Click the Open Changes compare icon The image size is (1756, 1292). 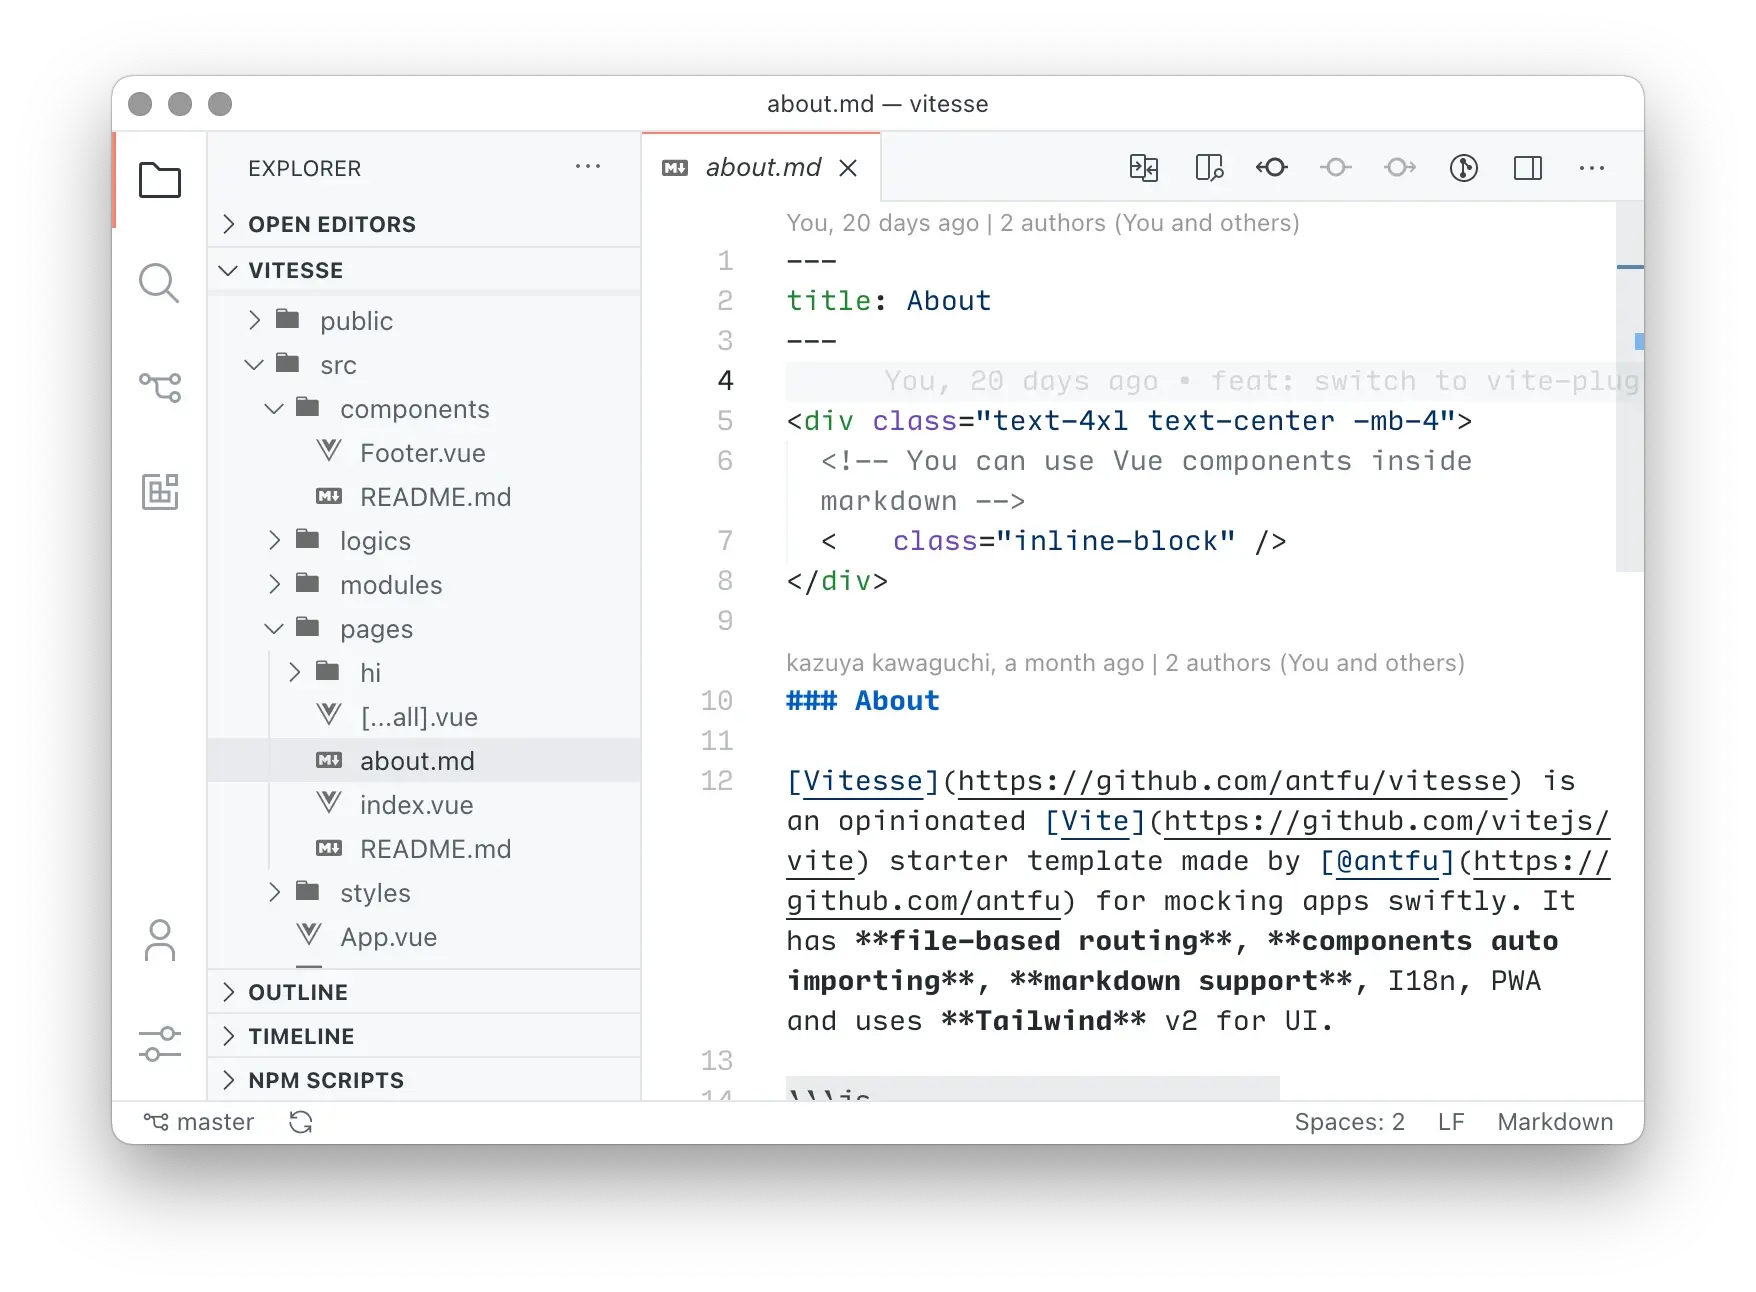1143,168
